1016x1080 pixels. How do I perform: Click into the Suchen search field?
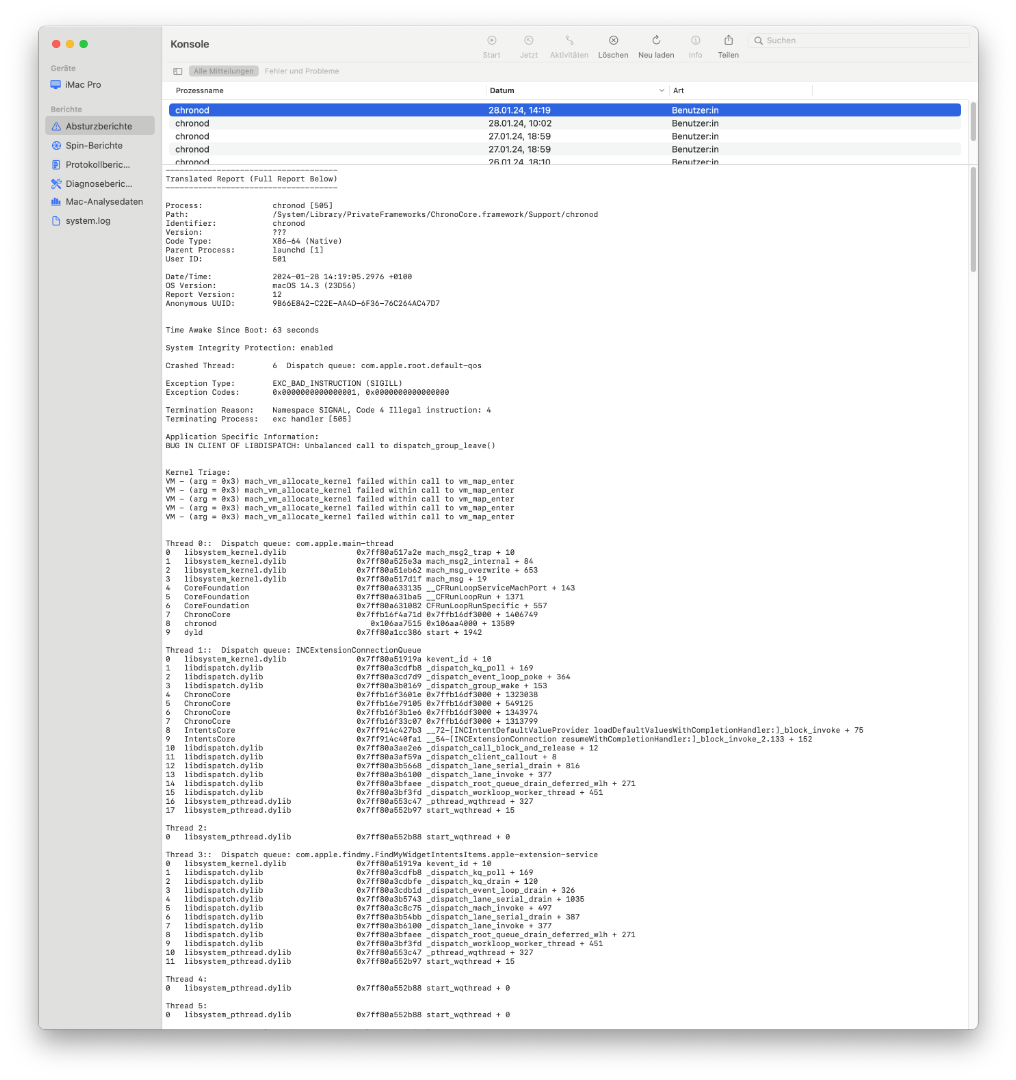tap(858, 41)
